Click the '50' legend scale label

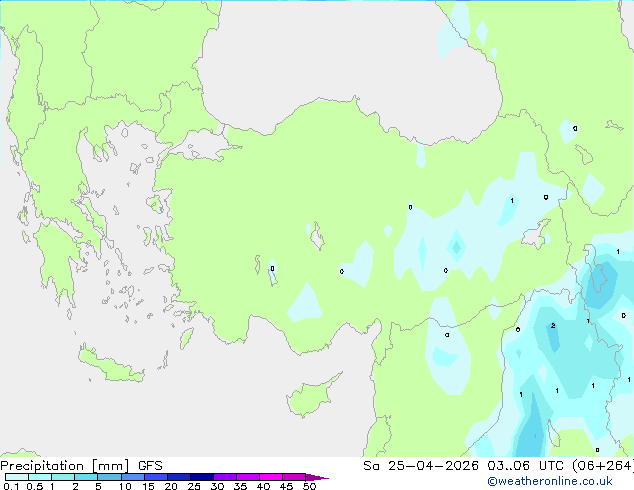pos(309,486)
